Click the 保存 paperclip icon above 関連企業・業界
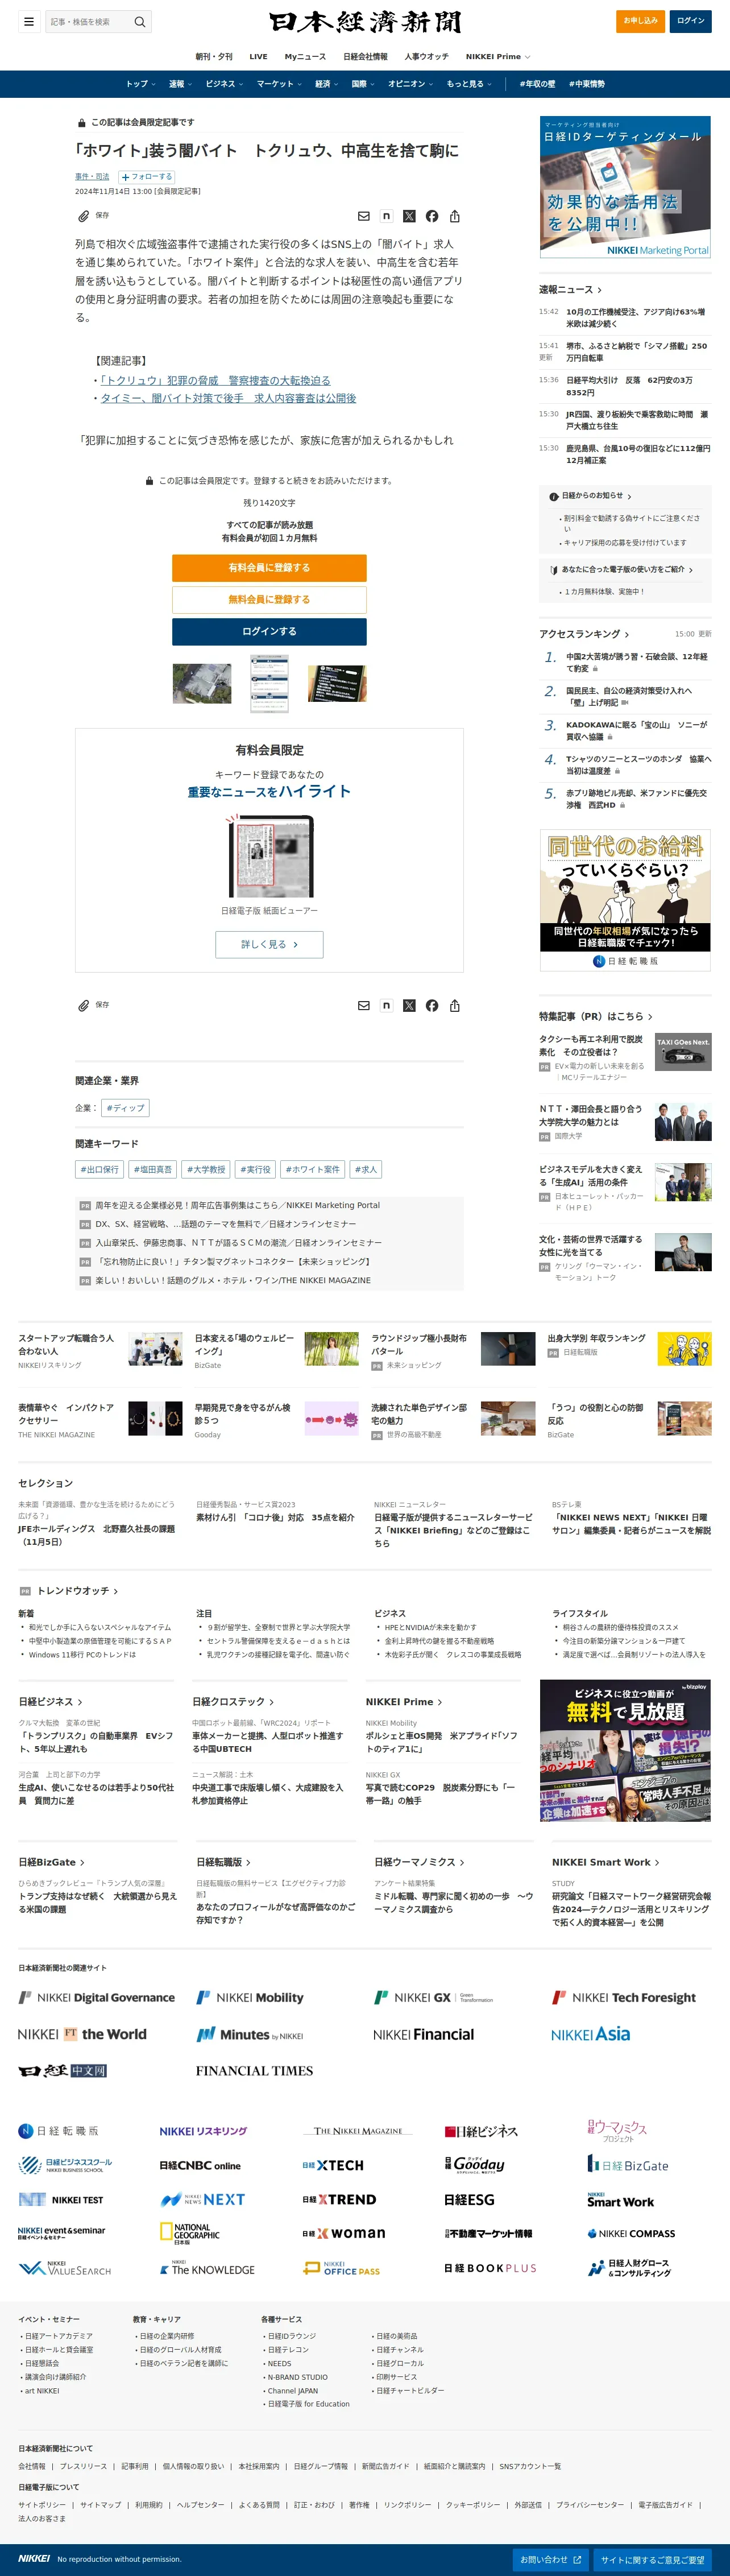Image resolution: width=730 pixels, height=2576 pixels. pos(84,1005)
